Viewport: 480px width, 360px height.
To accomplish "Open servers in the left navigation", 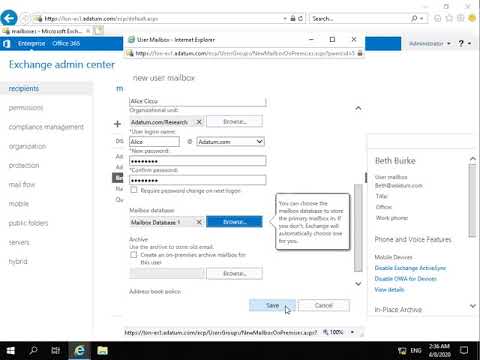I will (x=19, y=242).
